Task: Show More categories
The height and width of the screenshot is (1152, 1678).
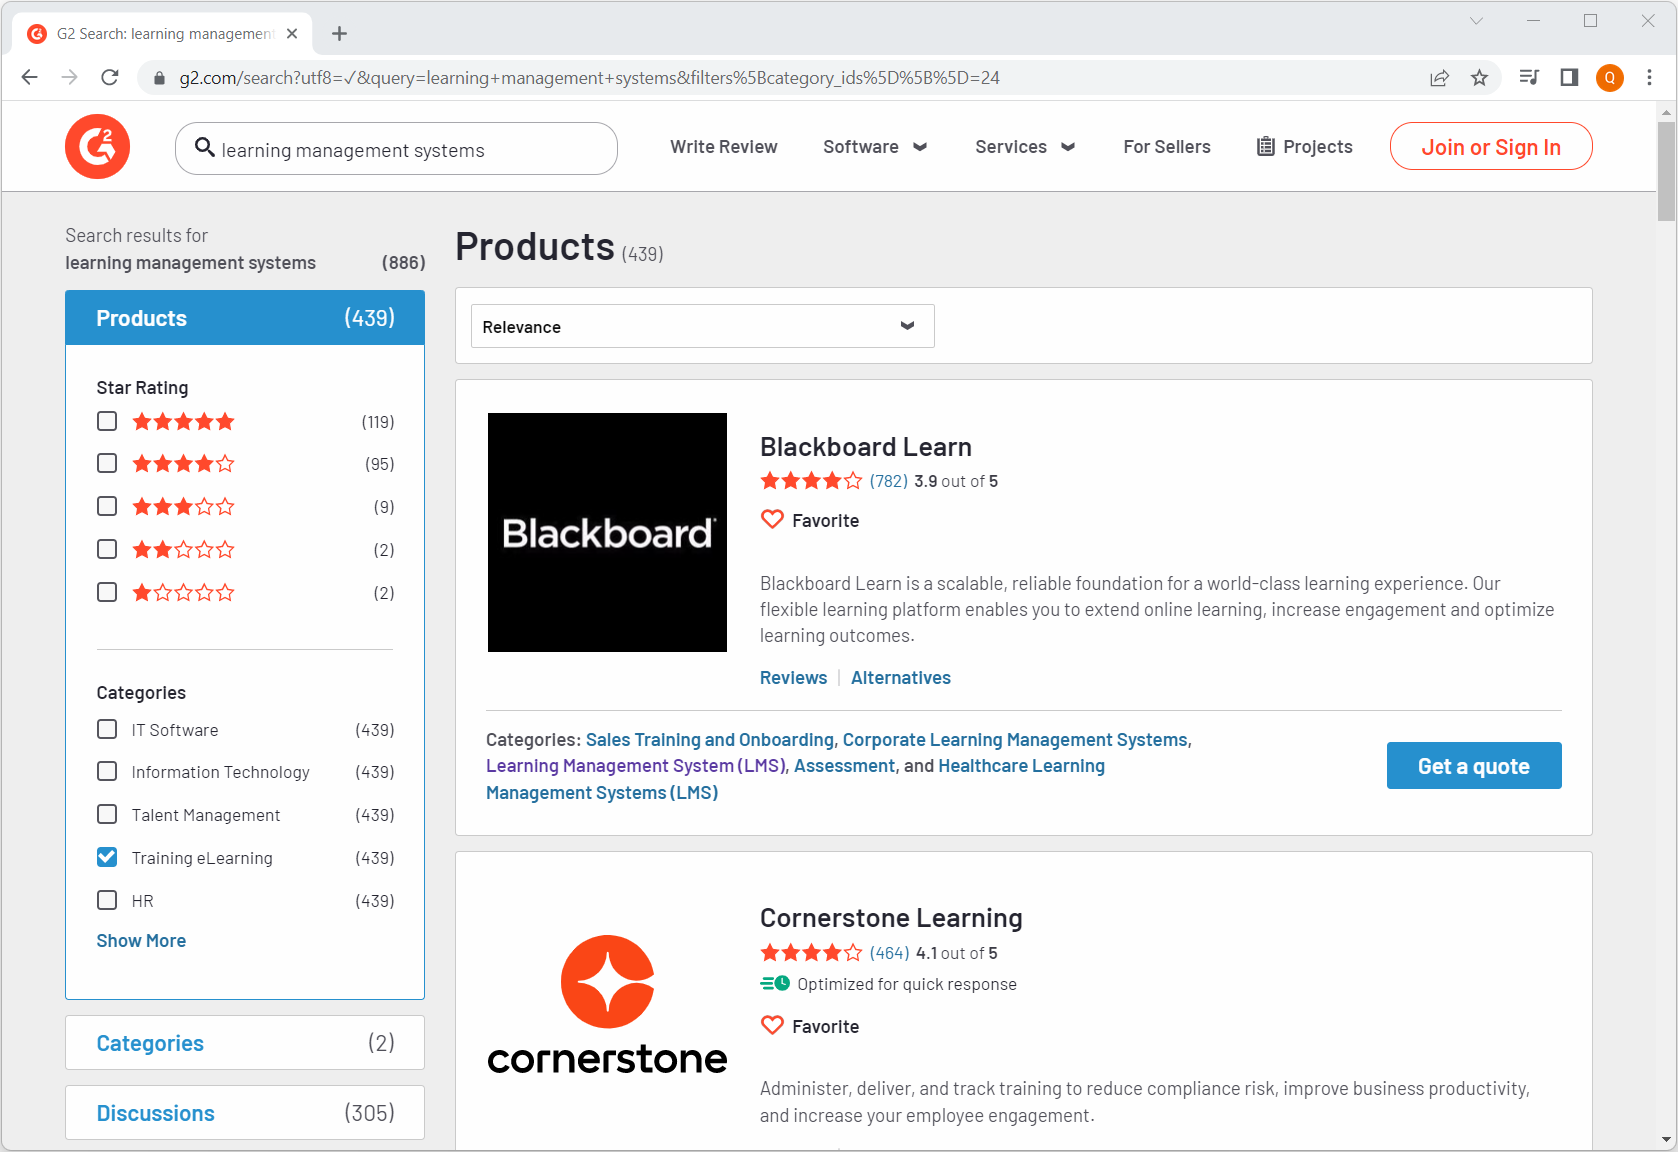Action: point(141,941)
